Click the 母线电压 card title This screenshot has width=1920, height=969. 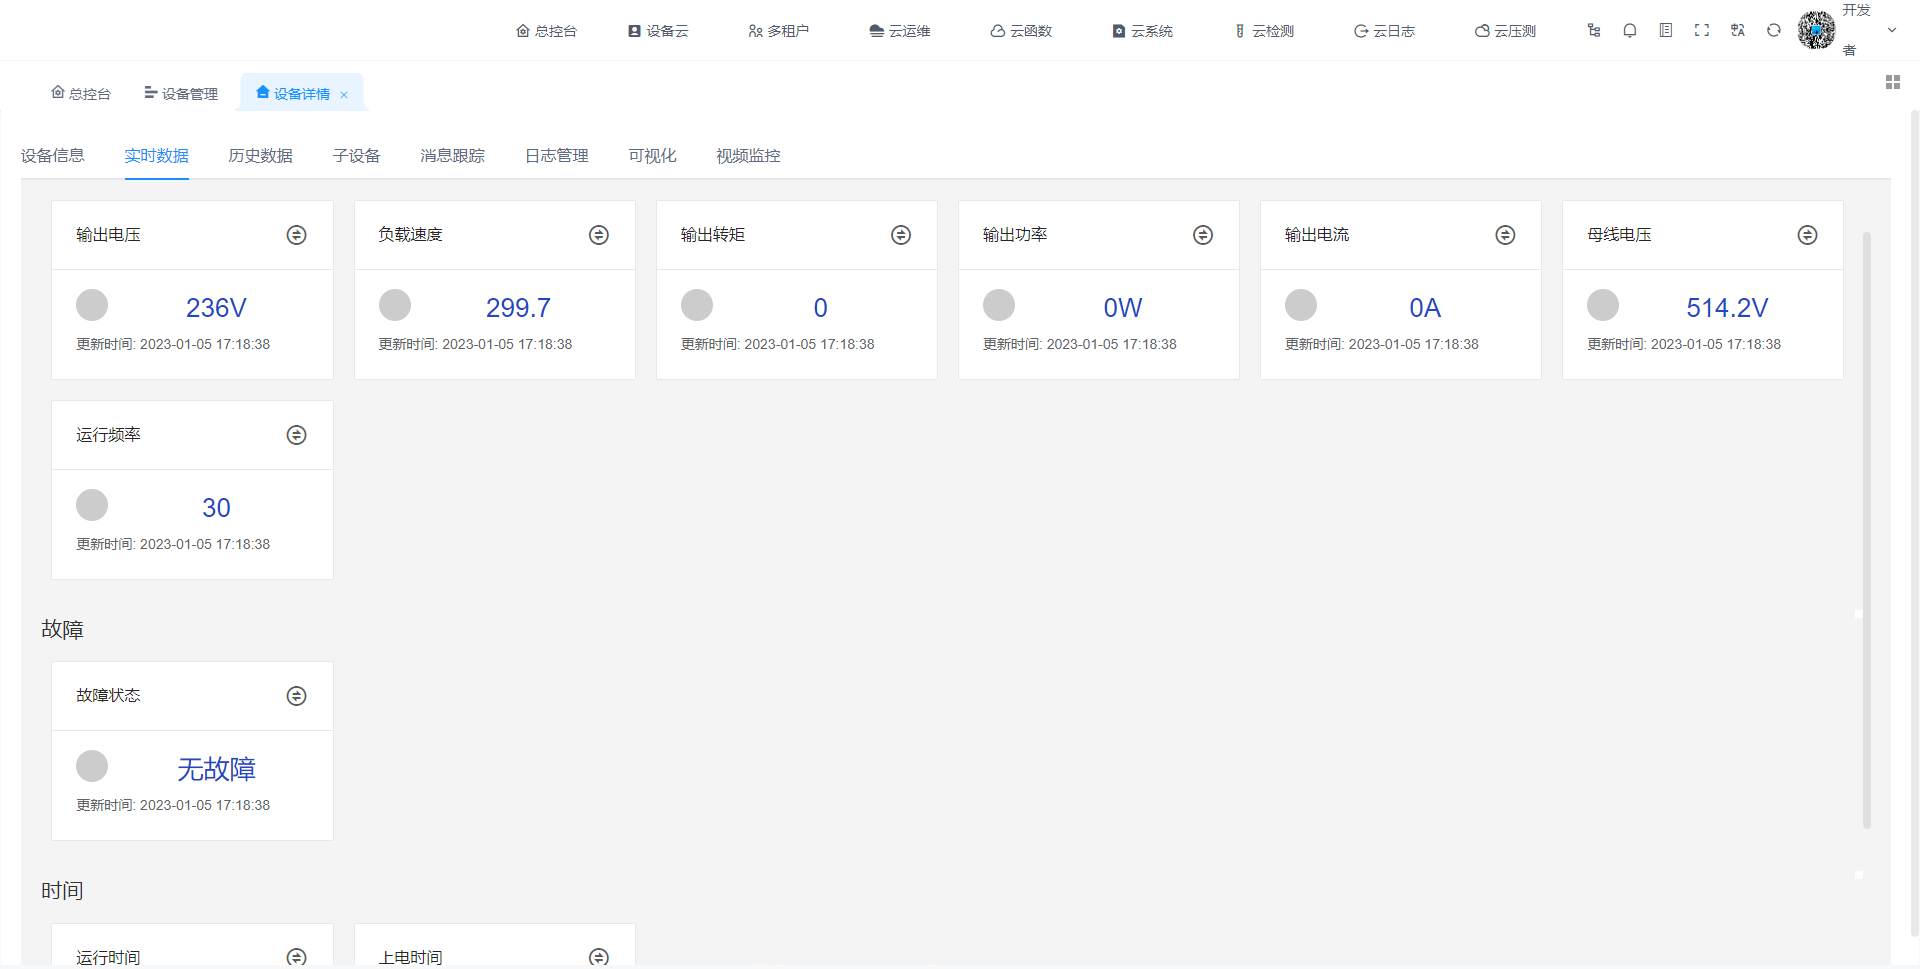pyautogui.click(x=1619, y=235)
